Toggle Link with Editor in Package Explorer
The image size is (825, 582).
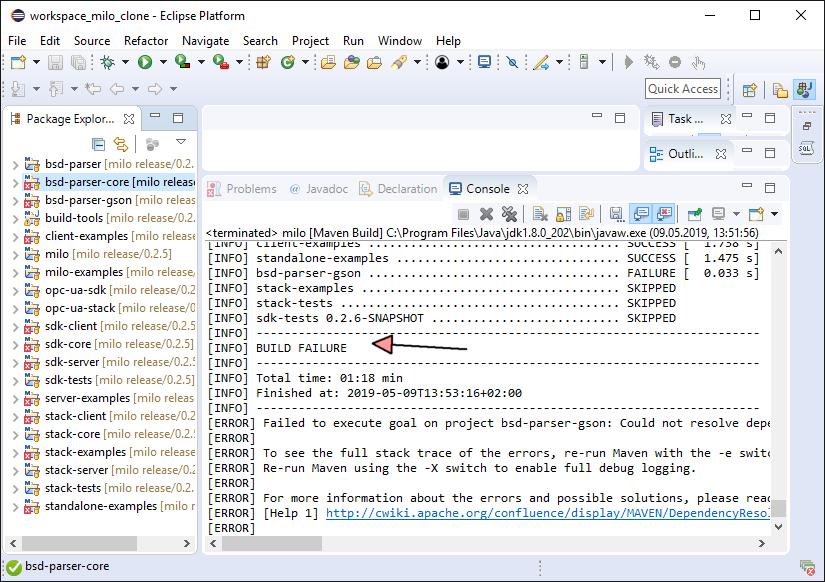121,144
